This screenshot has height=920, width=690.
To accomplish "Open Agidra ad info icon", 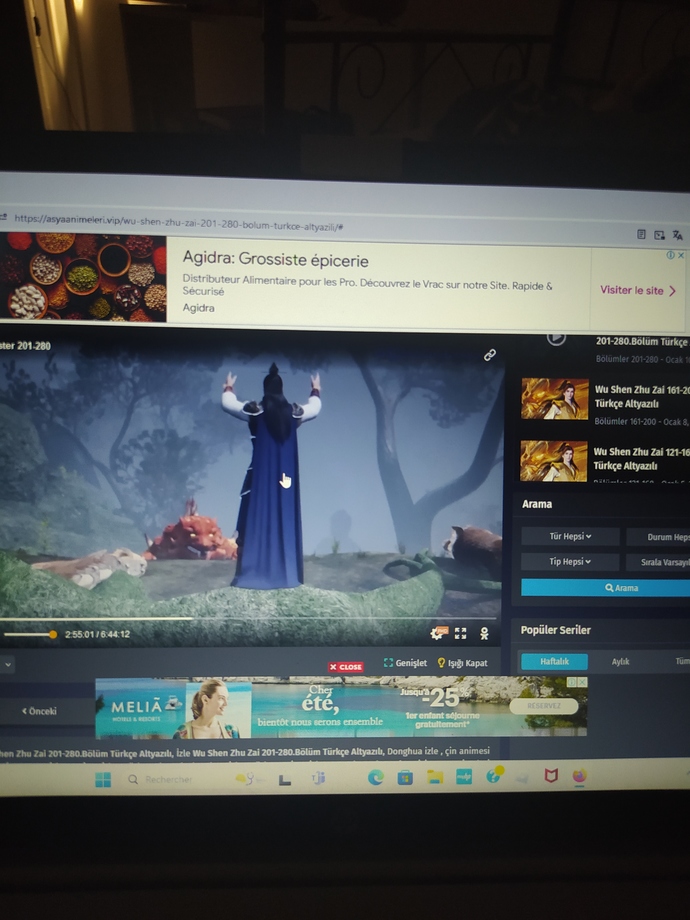I will click(670, 255).
